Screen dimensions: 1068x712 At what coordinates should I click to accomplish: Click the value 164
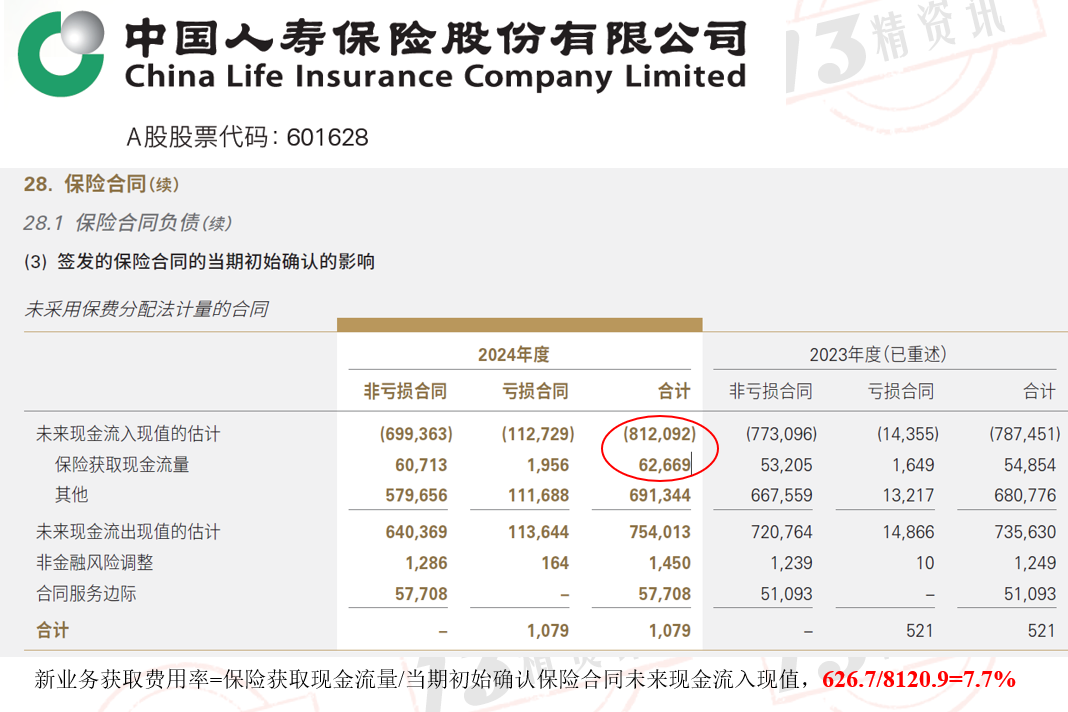555,563
